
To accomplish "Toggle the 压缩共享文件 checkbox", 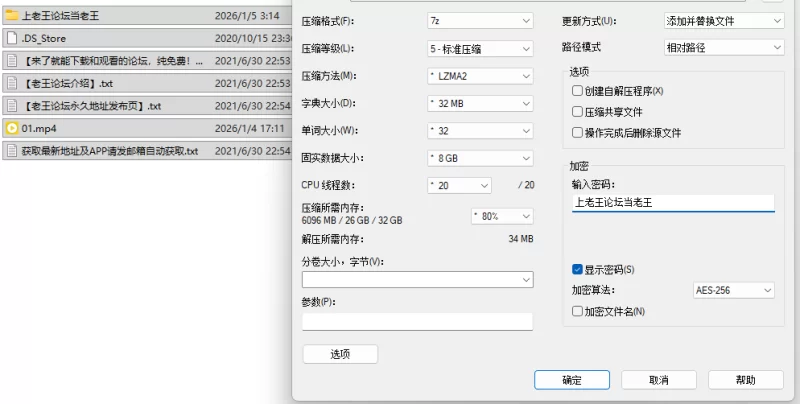I will tap(577, 112).
